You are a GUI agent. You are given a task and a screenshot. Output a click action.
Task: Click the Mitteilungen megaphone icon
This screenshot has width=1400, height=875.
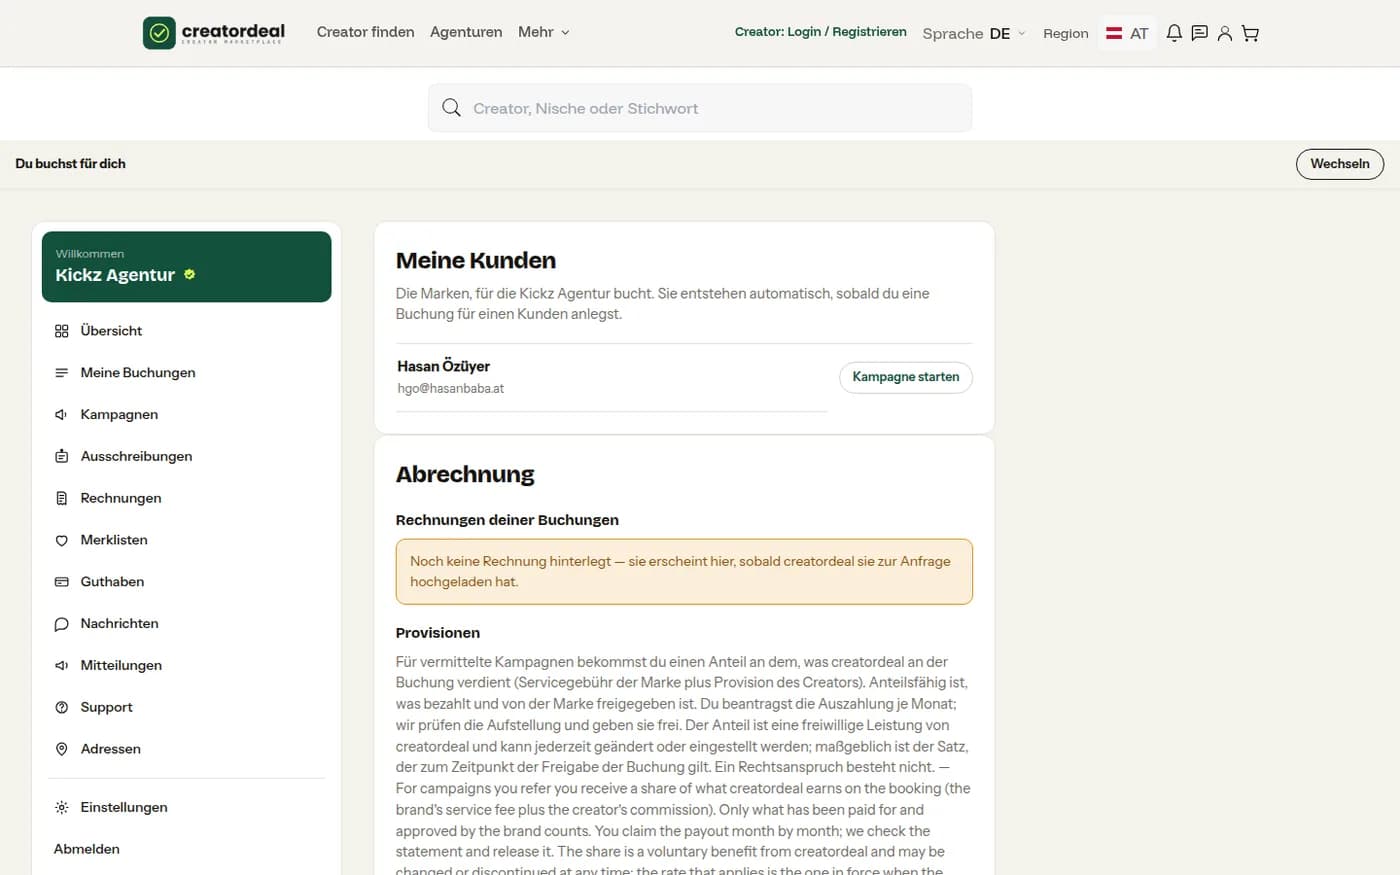point(61,666)
